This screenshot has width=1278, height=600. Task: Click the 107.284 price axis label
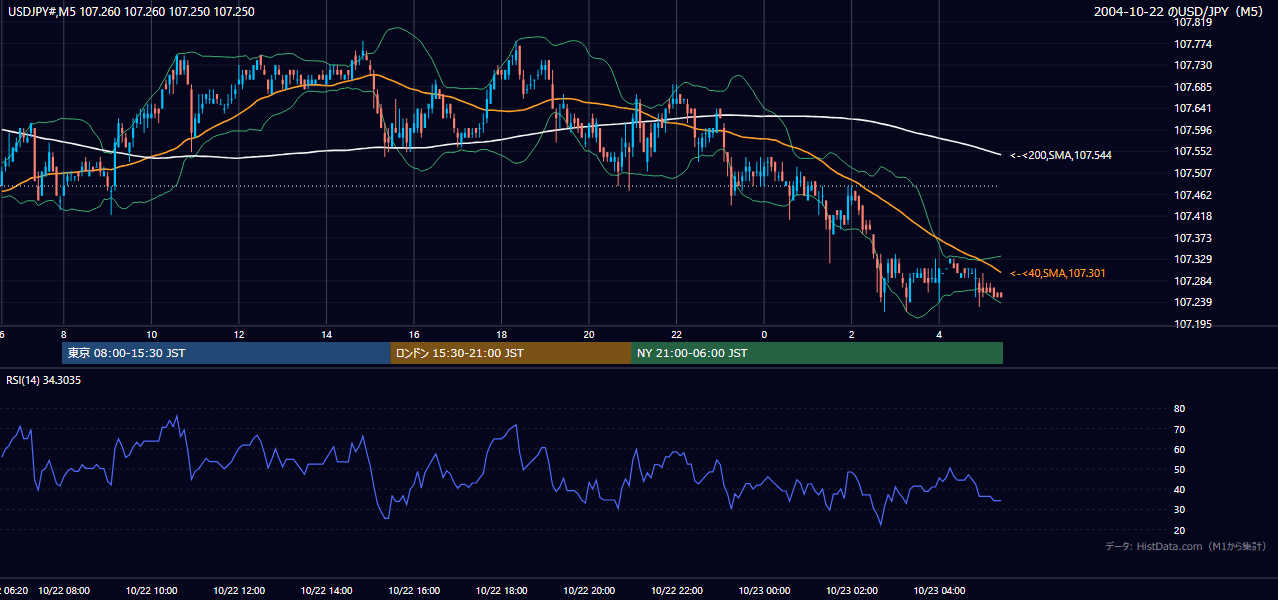(x=1193, y=281)
